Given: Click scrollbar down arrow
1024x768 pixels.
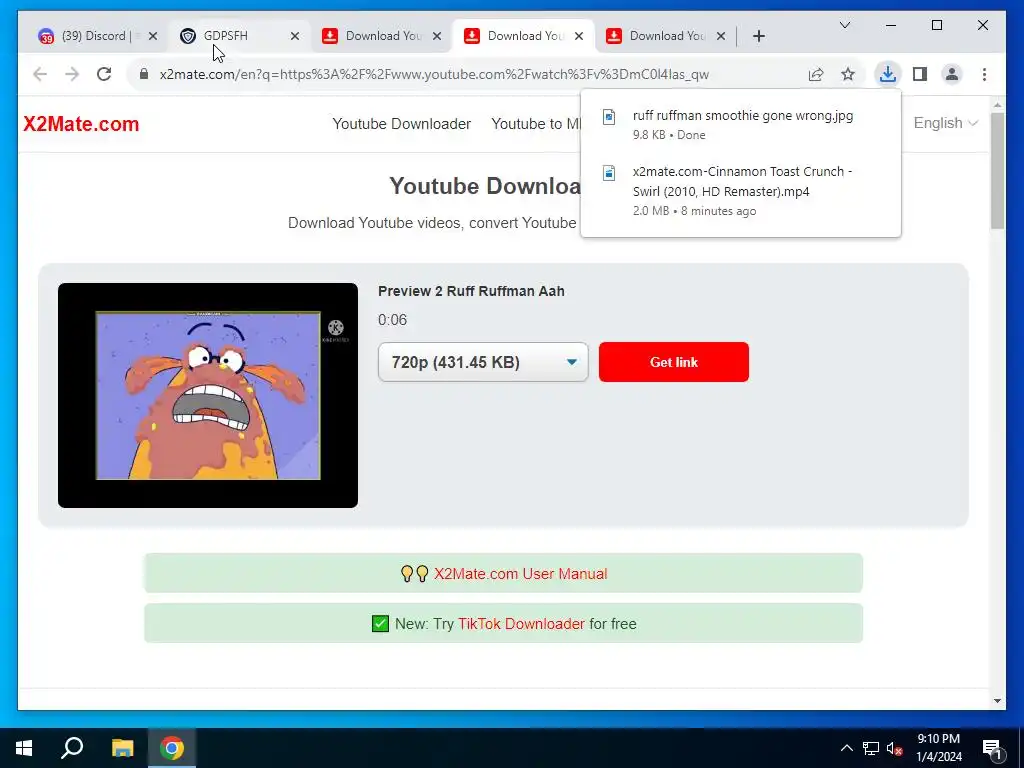Looking at the screenshot, I should [x=997, y=701].
